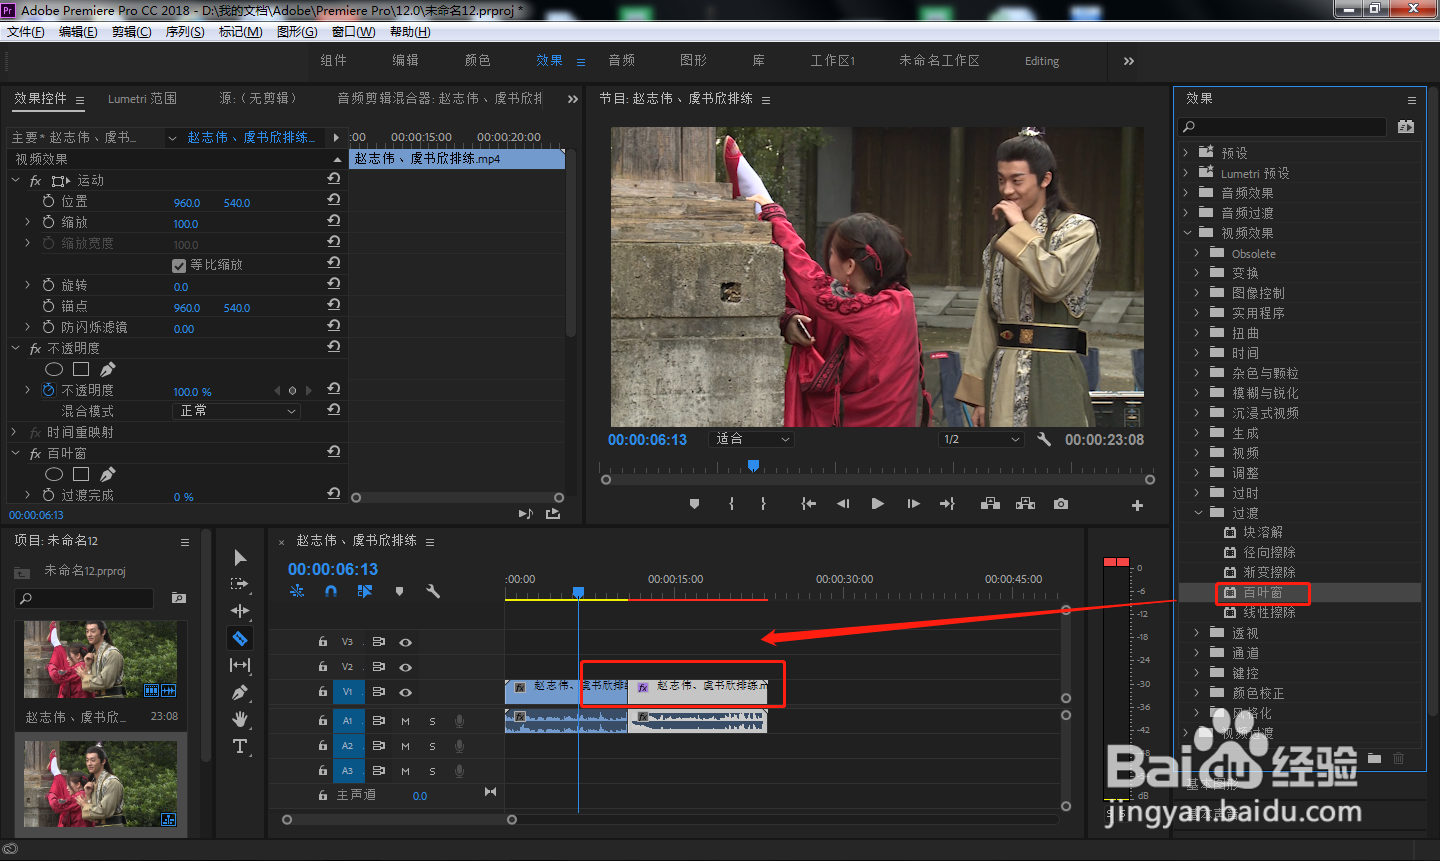Export frame with camera icon

(1060, 504)
